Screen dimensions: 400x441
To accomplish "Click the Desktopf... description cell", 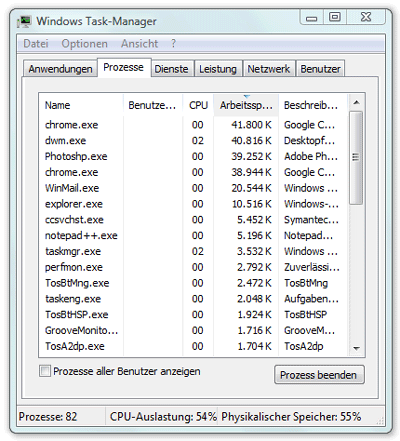I will pyautogui.click(x=309, y=141).
